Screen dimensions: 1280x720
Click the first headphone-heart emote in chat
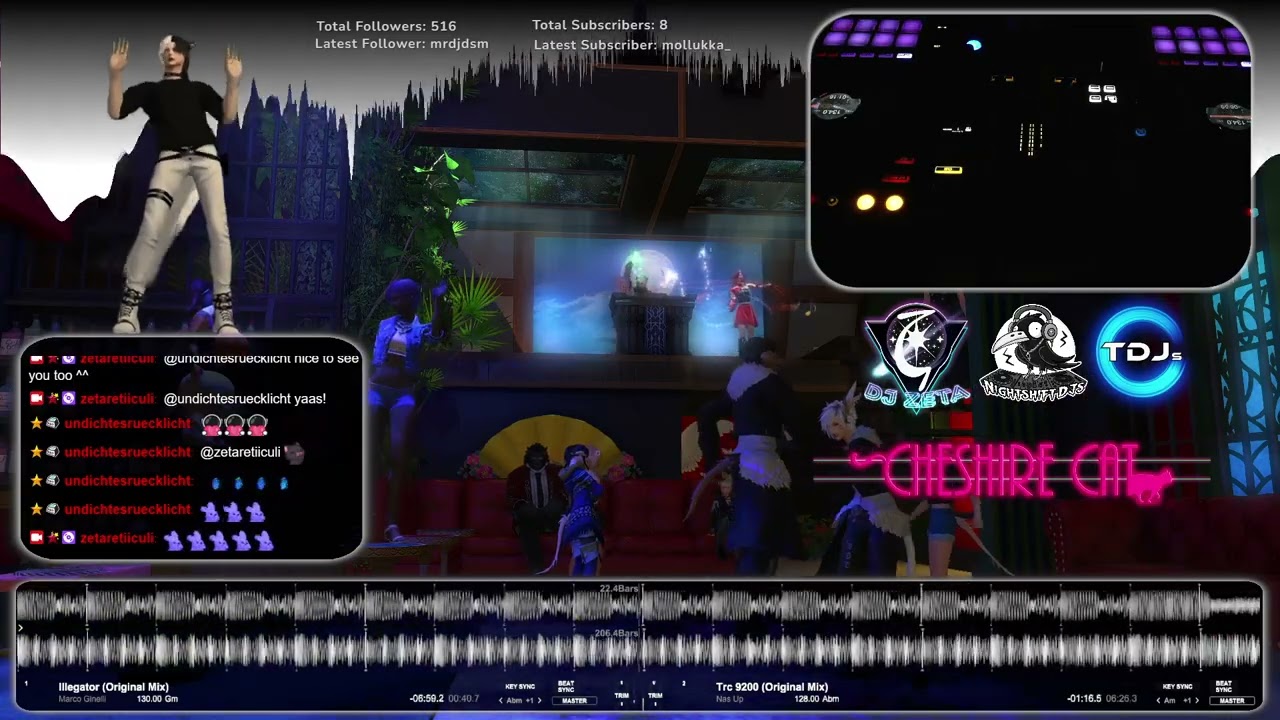(212, 424)
